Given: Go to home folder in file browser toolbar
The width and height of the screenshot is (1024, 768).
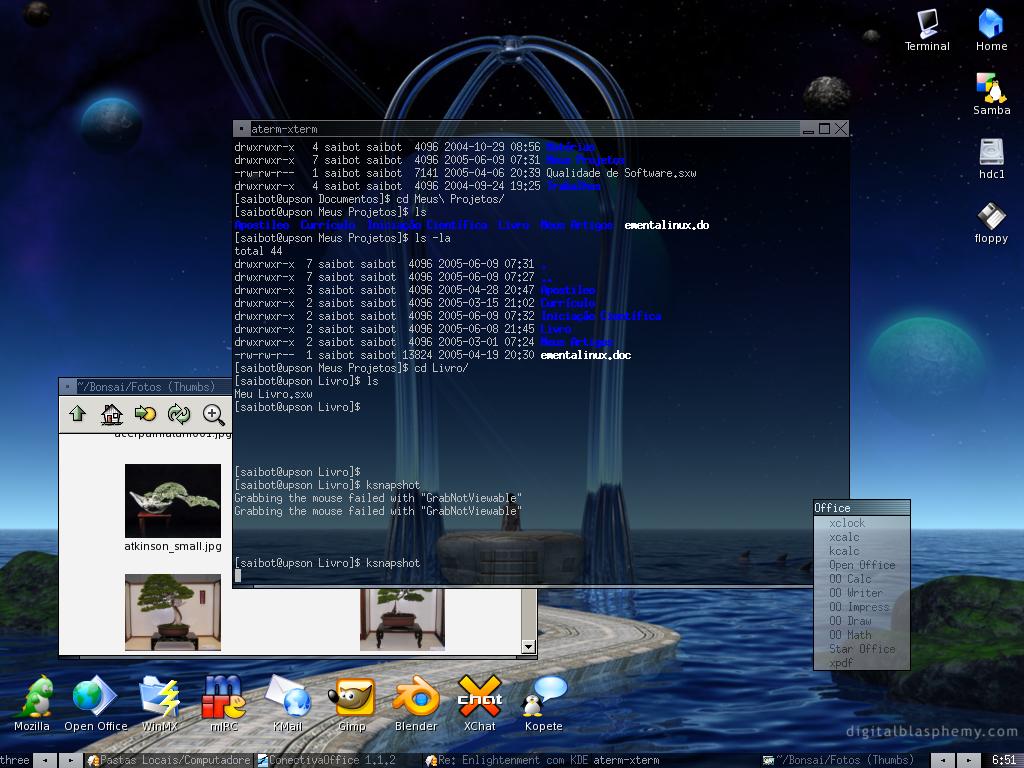Looking at the screenshot, I should [x=112, y=414].
